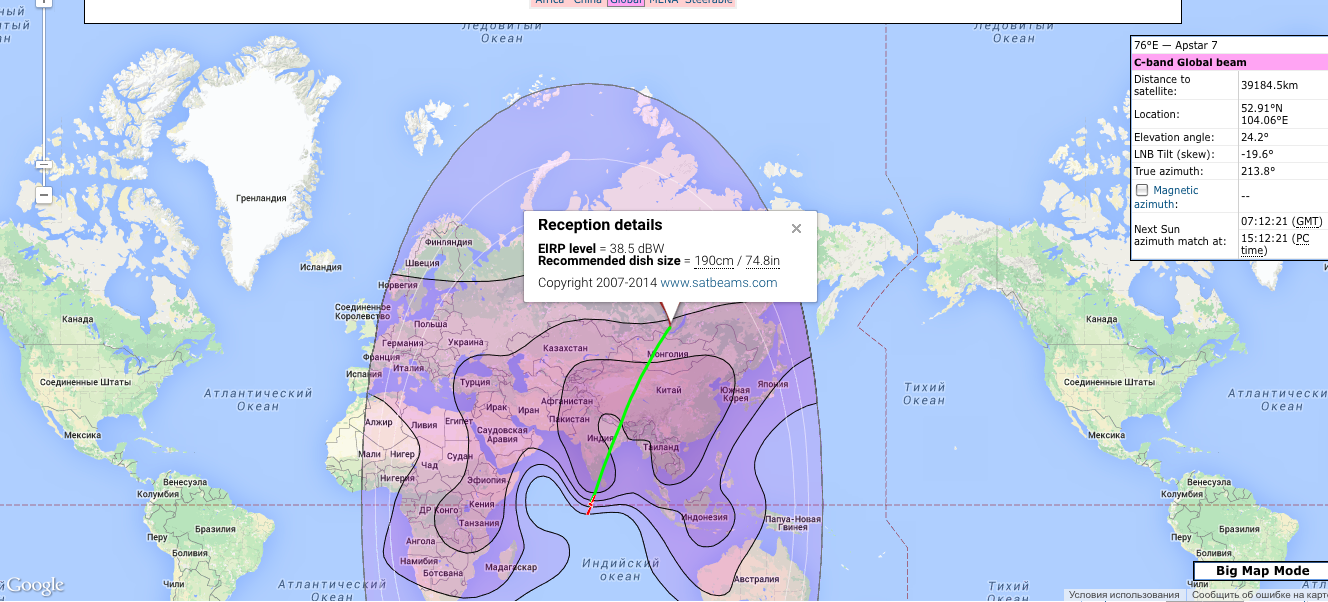The image size is (1328, 602).
Task: Click the 39184.5km distance value
Action: (x=1269, y=85)
